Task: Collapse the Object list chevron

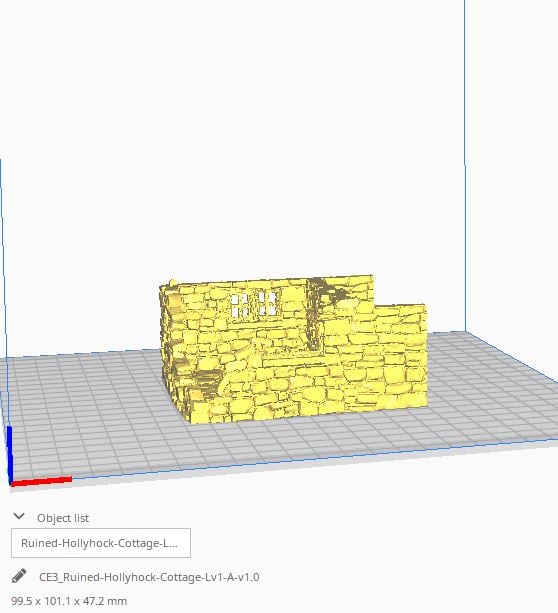Action: [19, 517]
